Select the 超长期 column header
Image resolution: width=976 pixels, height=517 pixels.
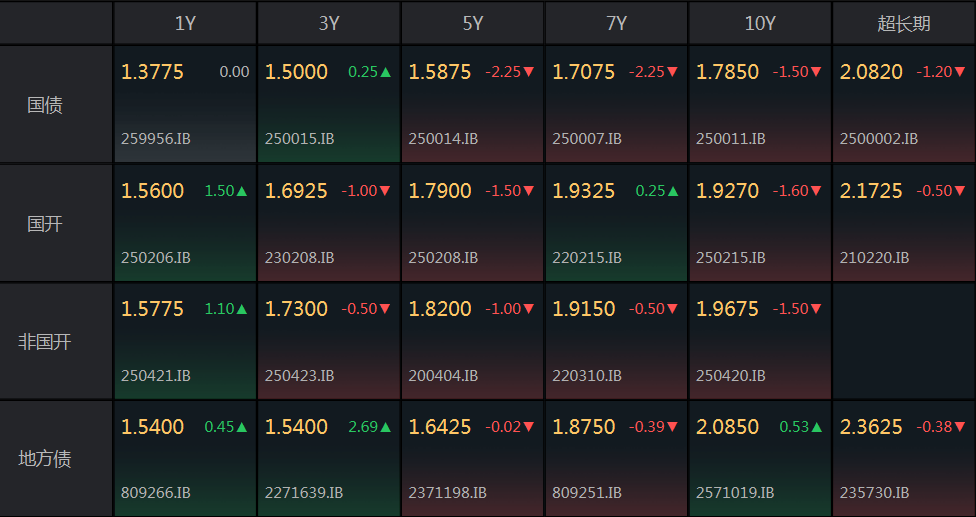click(x=902, y=23)
